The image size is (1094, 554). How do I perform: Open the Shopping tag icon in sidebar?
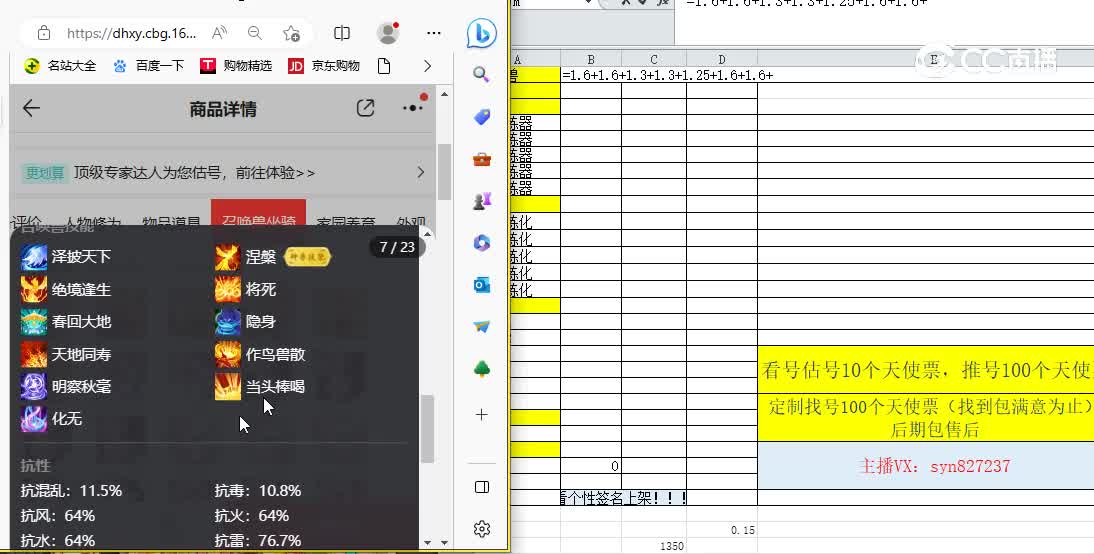[481, 117]
